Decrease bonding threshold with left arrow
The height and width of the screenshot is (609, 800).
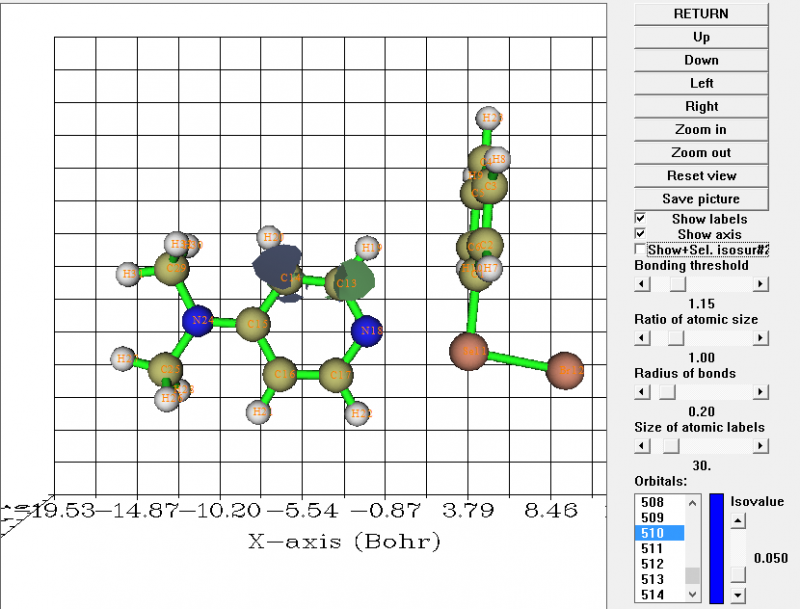click(642, 284)
